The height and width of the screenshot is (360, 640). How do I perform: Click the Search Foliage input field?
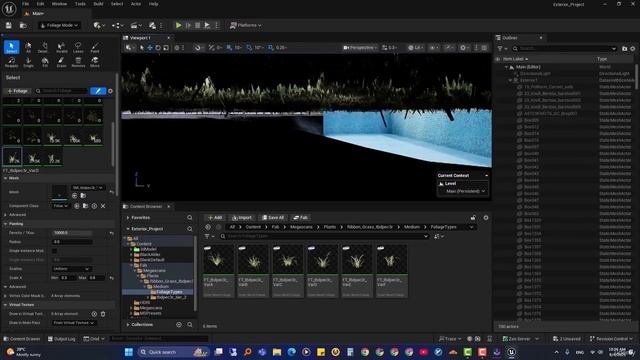pyautogui.click(x=61, y=91)
